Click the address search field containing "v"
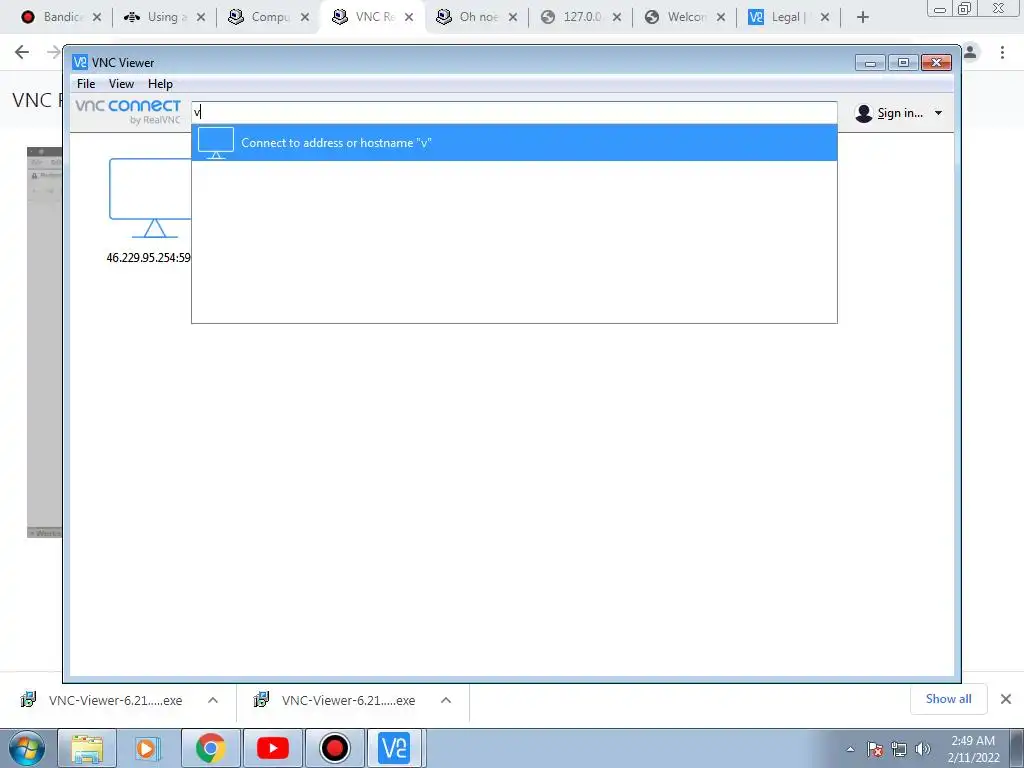The width and height of the screenshot is (1024, 768). 514,112
